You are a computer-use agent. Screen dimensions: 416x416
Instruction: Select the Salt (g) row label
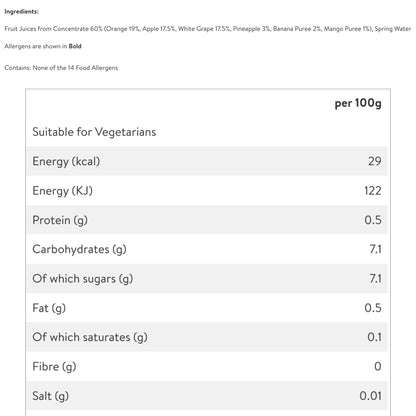coord(51,396)
